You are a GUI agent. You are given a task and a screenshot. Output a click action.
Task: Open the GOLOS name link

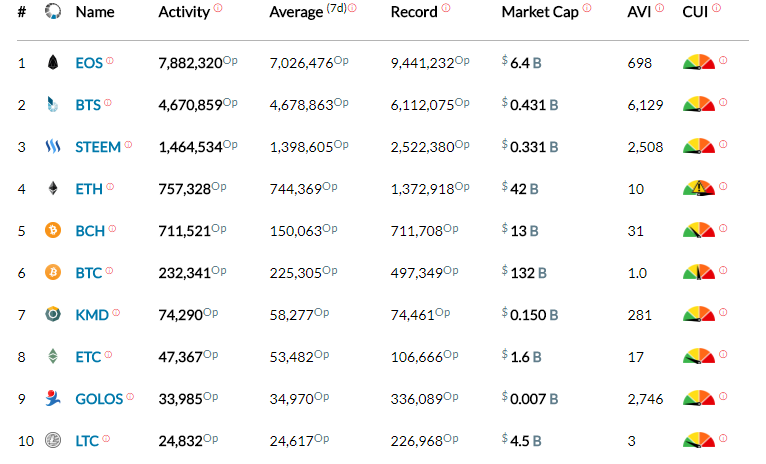click(99, 399)
